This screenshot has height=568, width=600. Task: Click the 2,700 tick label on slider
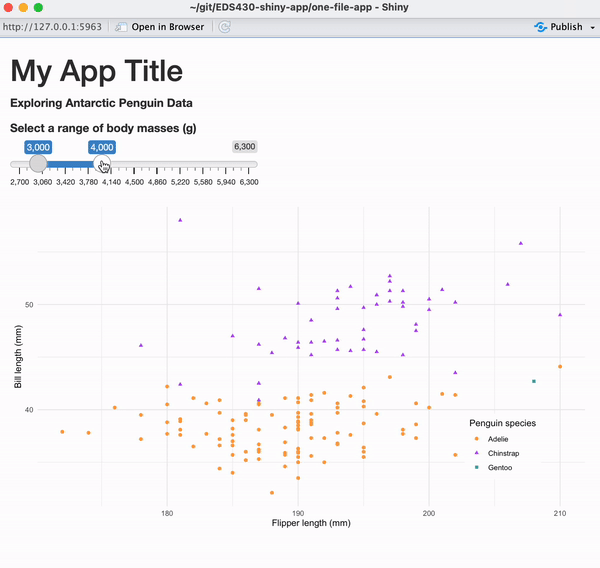click(x=20, y=182)
